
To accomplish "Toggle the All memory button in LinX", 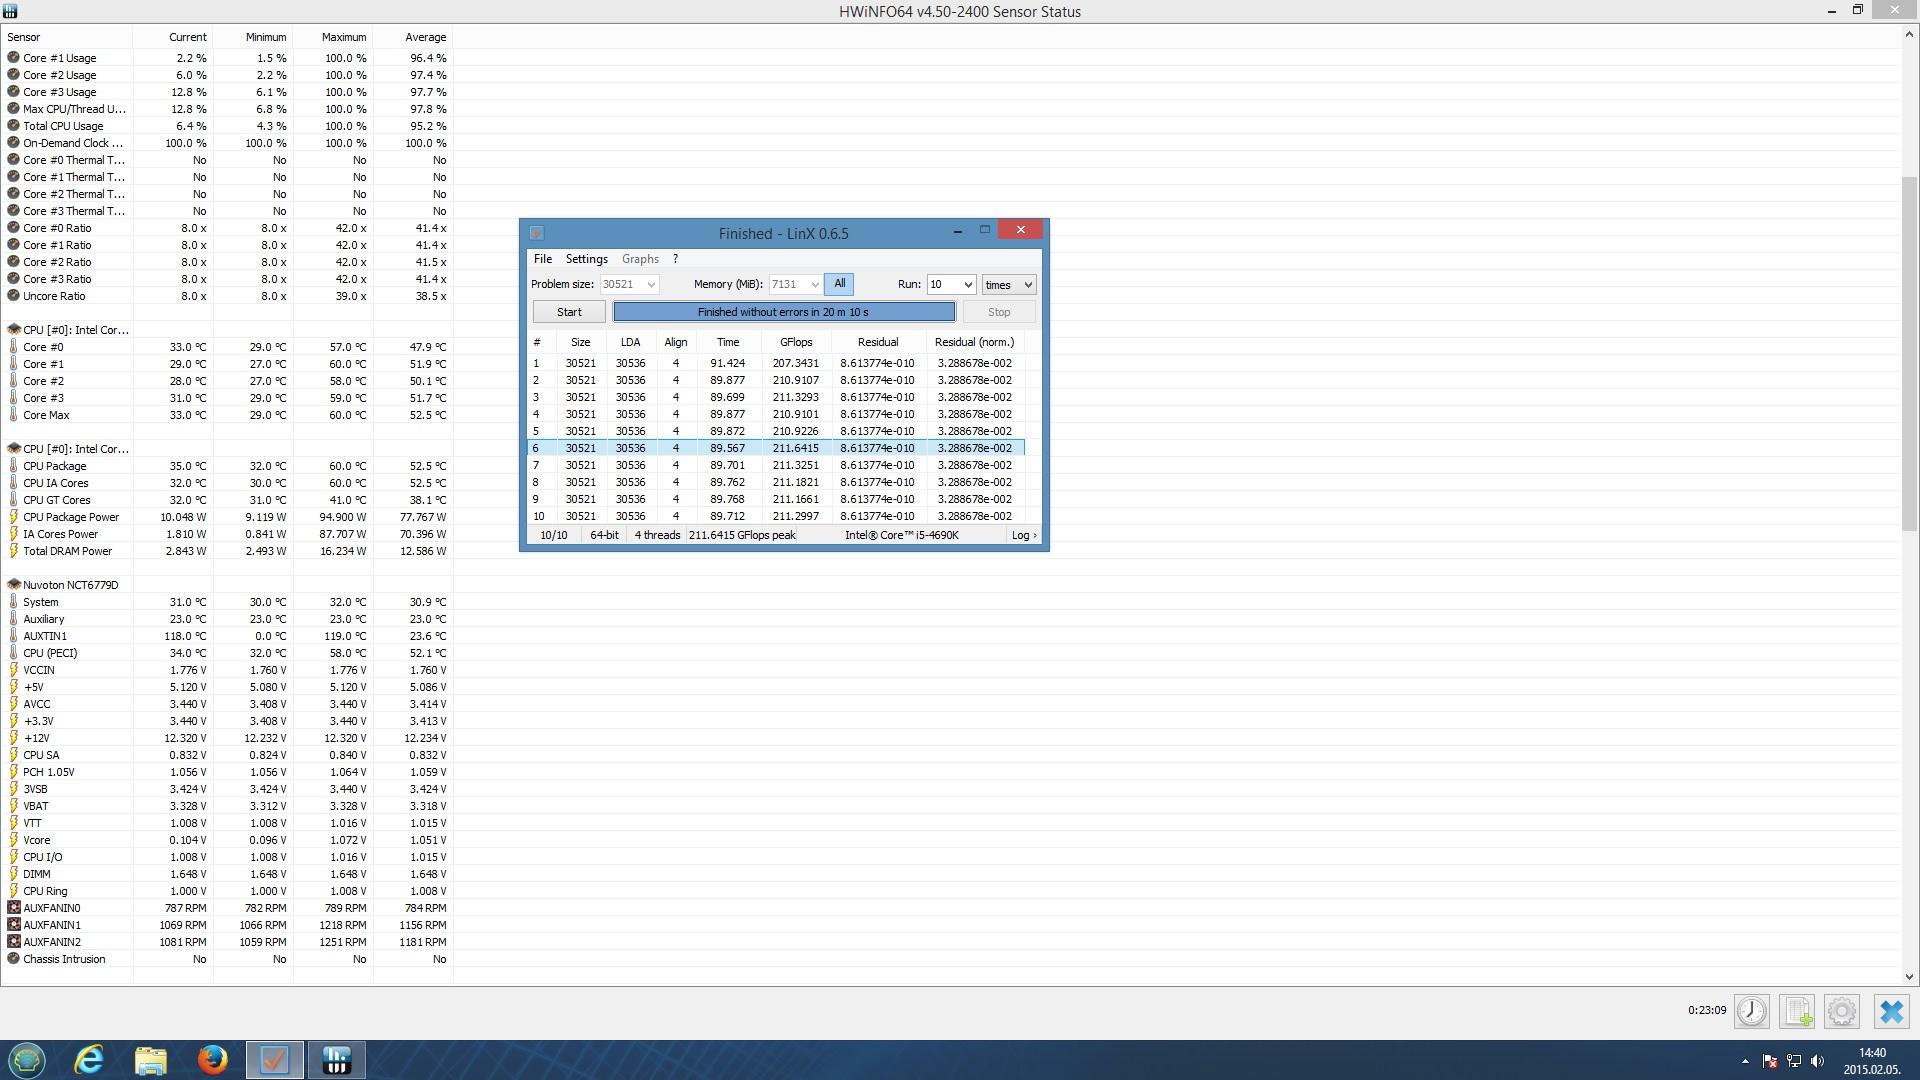I will pyautogui.click(x=839, y=284).
